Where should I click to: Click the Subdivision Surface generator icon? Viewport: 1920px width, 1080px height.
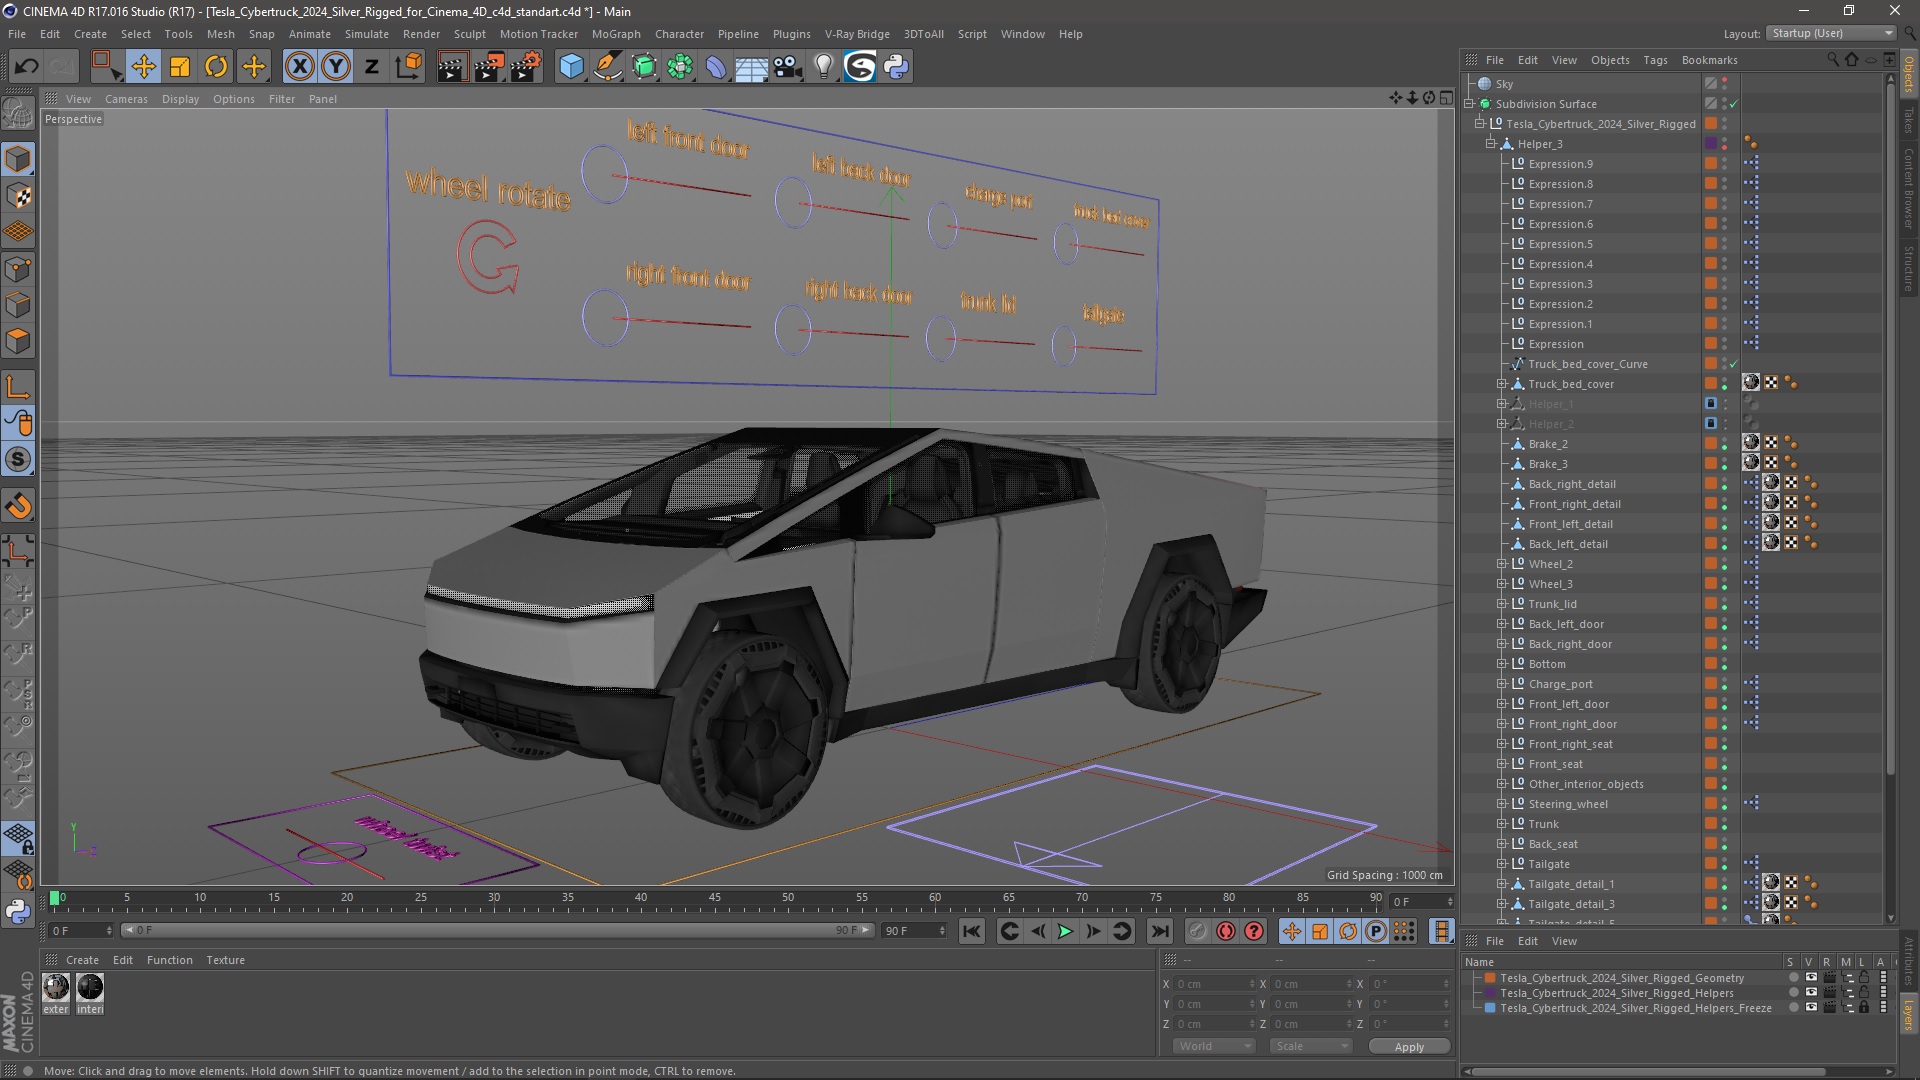tap(644, 67)
